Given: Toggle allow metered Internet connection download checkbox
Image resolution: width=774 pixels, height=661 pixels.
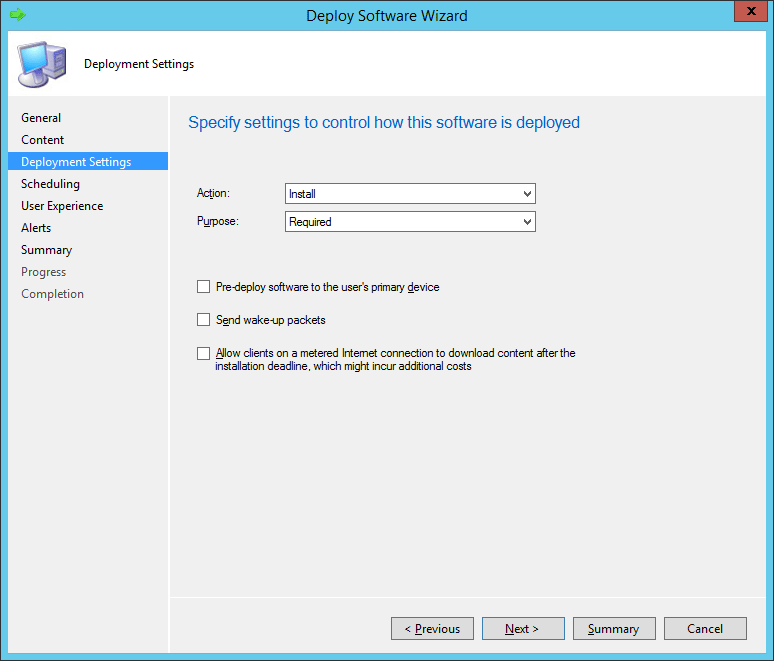Looking at the screenshot, I should tap(204, 353).
